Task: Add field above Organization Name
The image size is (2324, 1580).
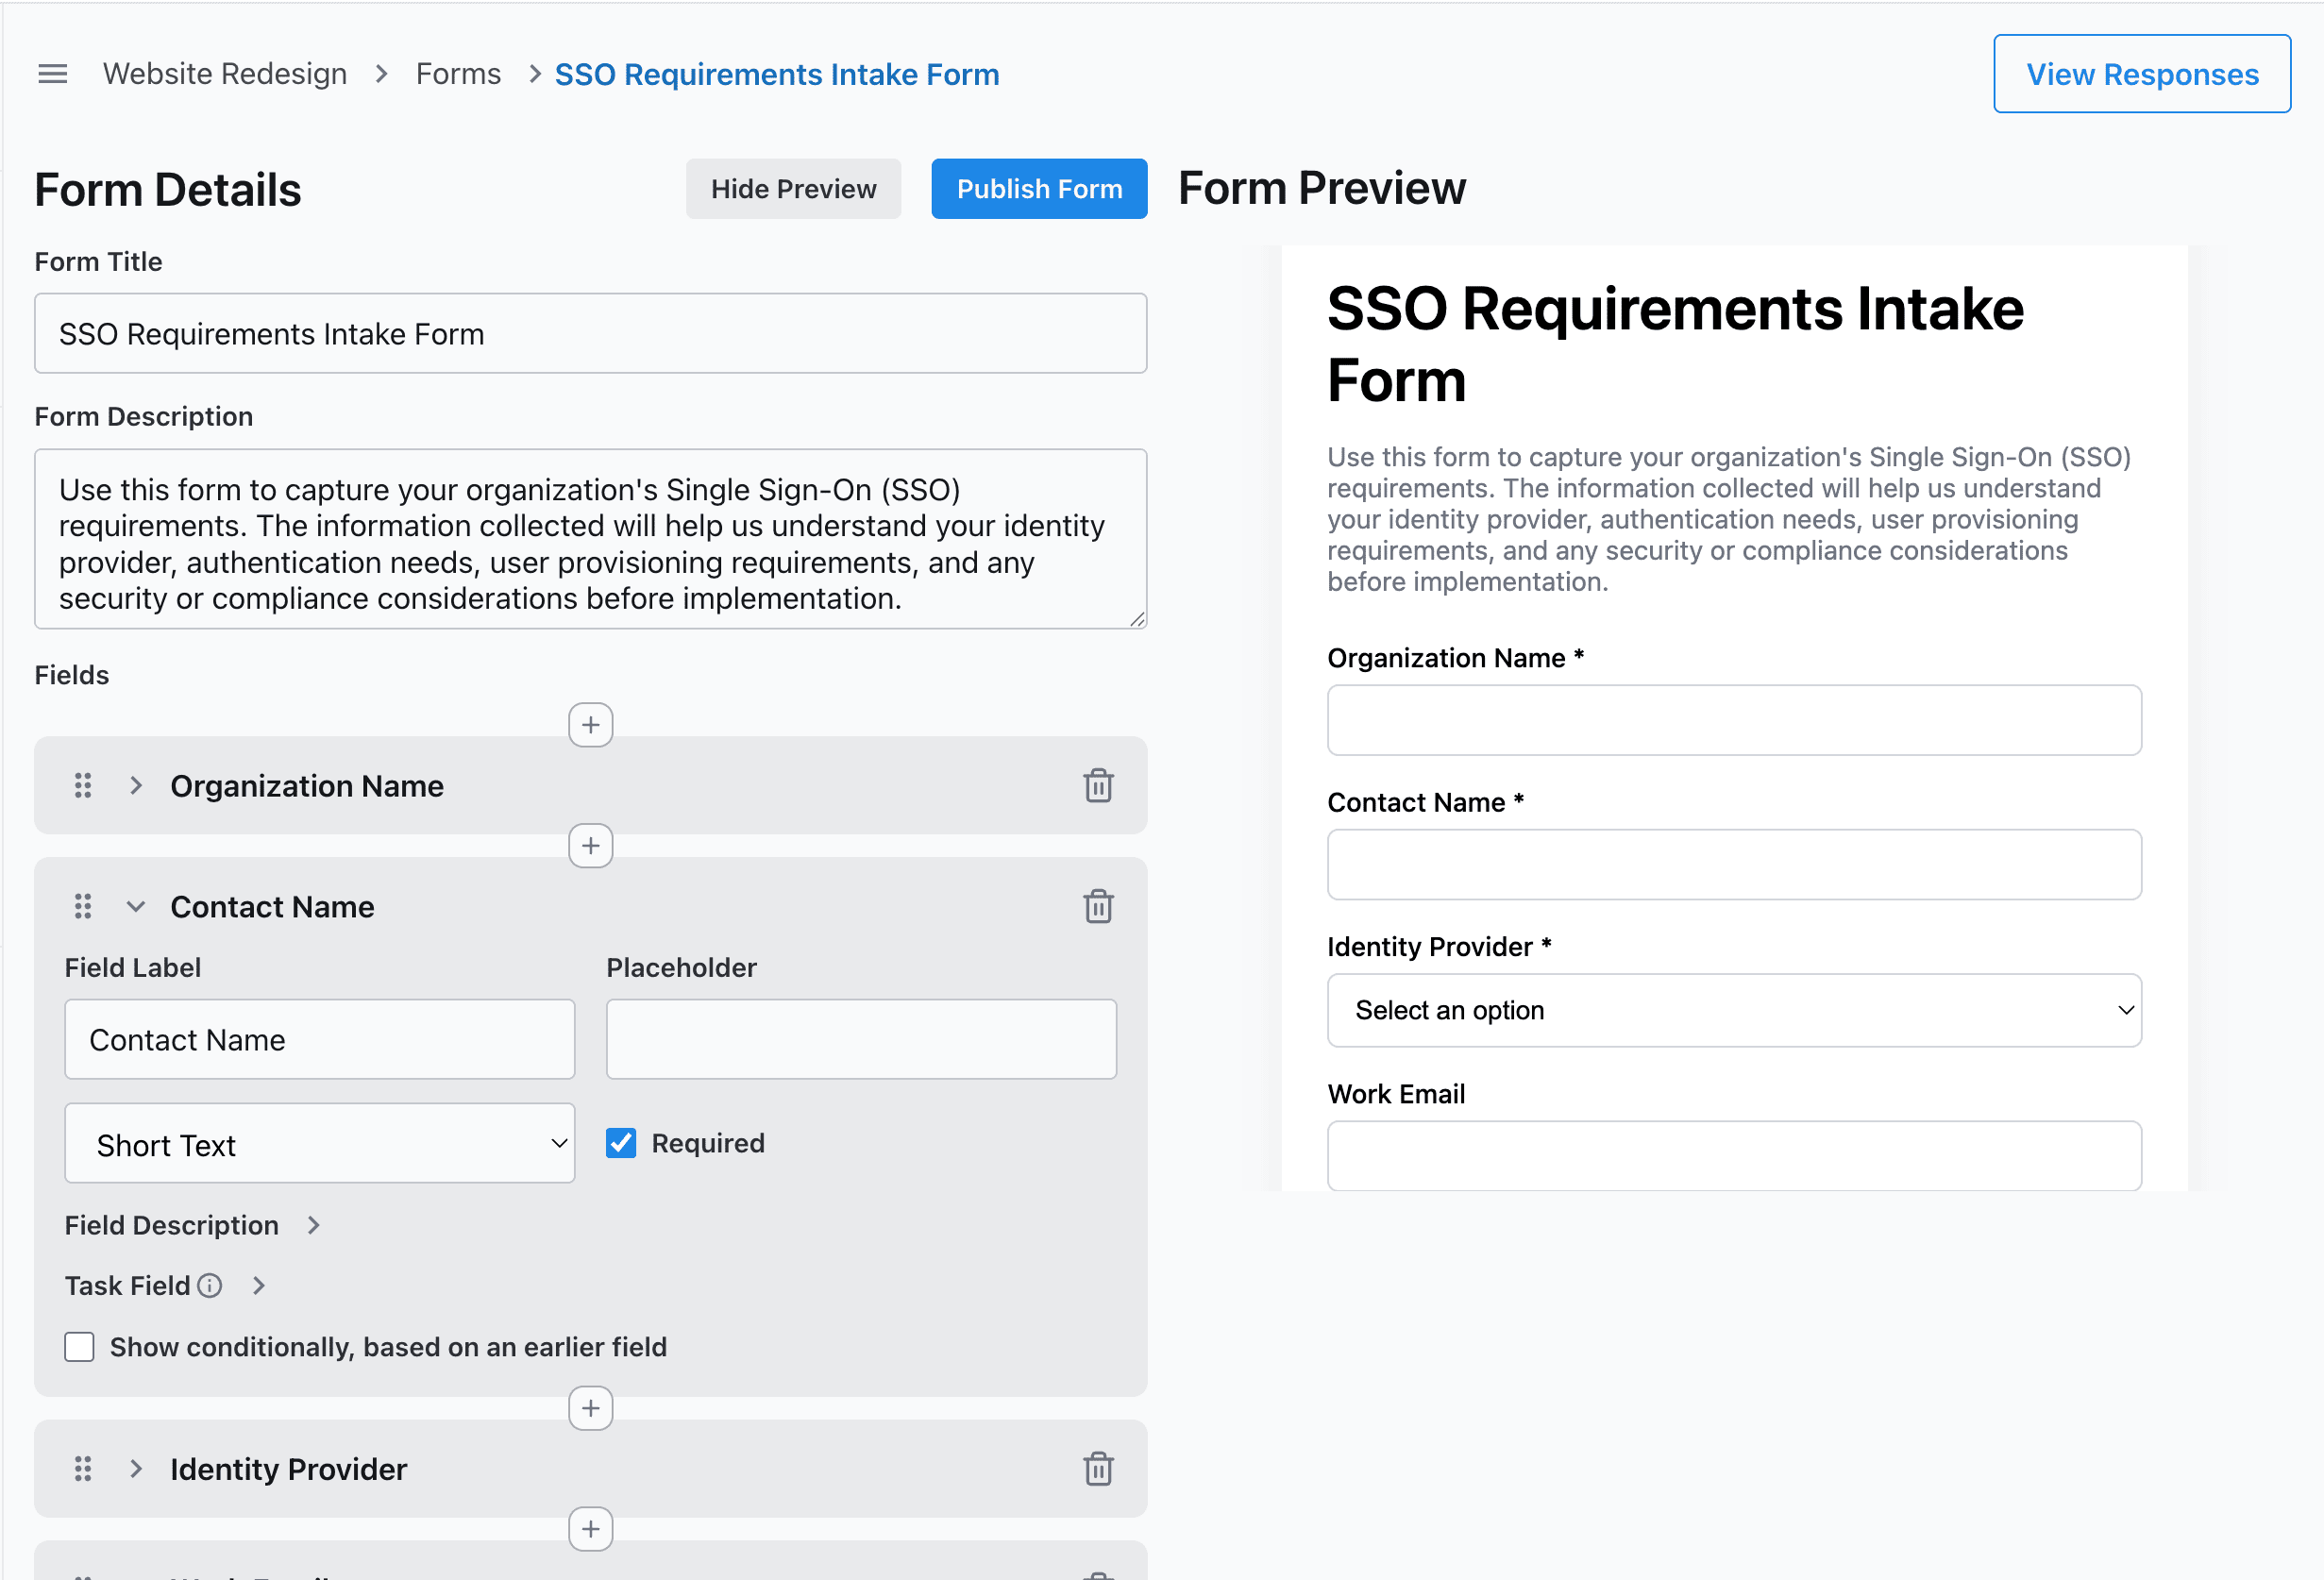Action: 590,724
